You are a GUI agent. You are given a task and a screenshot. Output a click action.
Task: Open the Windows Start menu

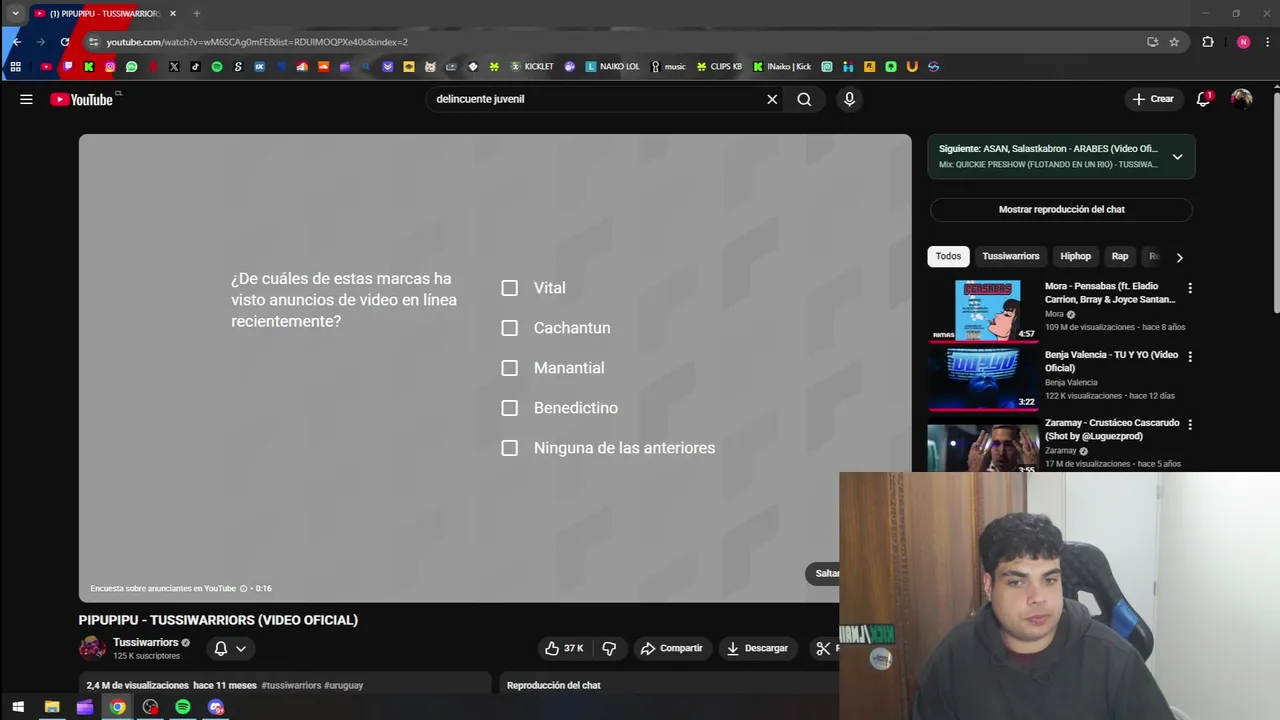click(18, 707)
